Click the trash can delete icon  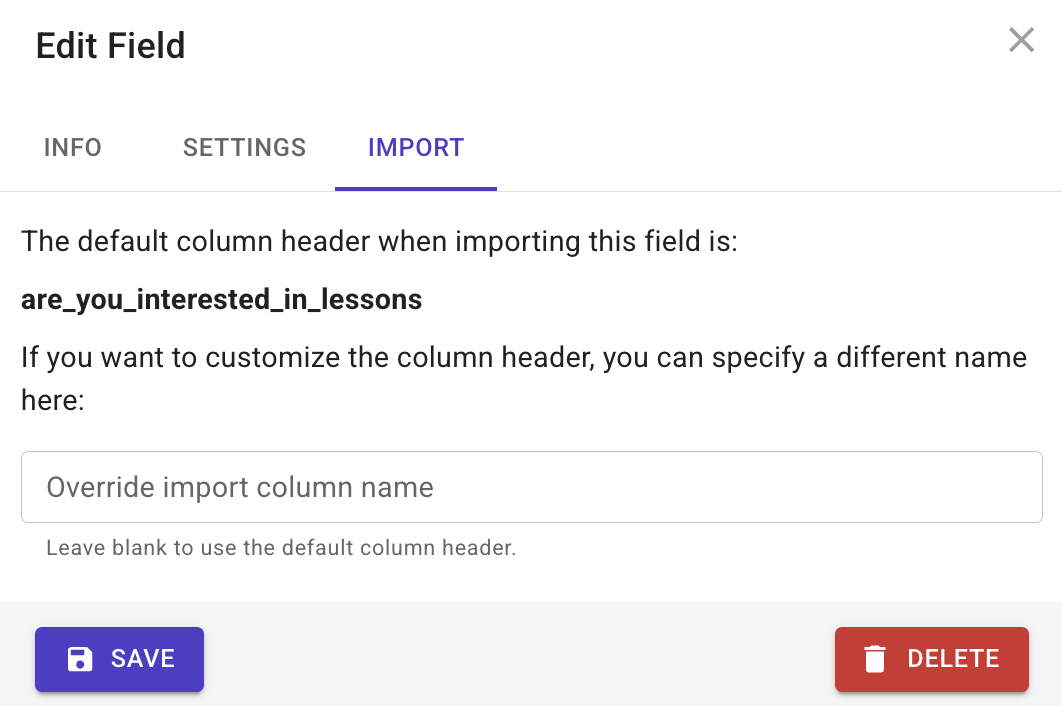[x=874, y=659]
